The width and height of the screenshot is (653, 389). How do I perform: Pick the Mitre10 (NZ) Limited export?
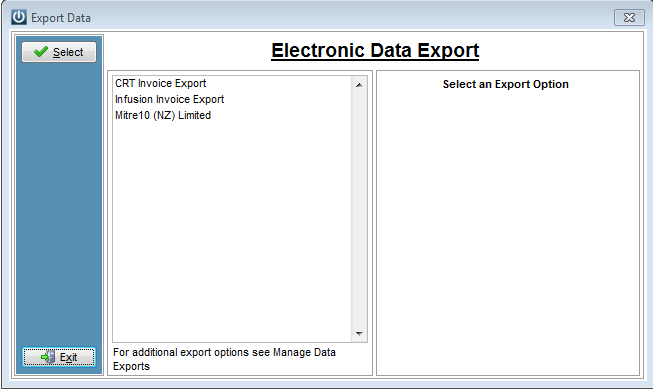coord(163,115)
